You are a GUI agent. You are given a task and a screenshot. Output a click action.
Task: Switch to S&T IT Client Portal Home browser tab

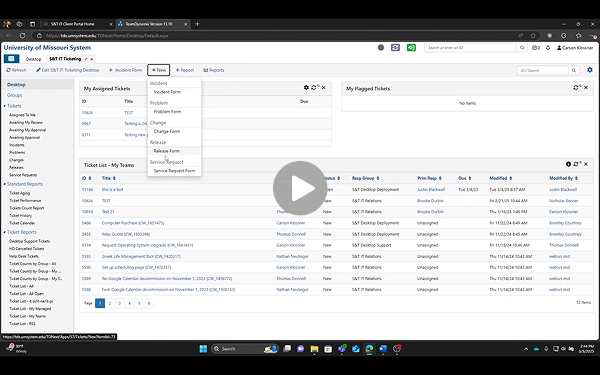[x=76, y=24]
